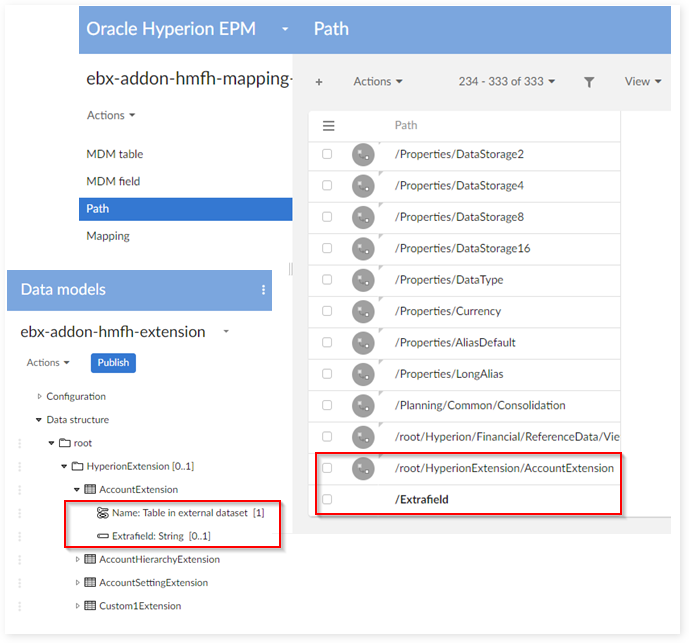689x643 pixels.
Task: Open the table column menu hamburger icon
Action: click(x=329, y=126)
